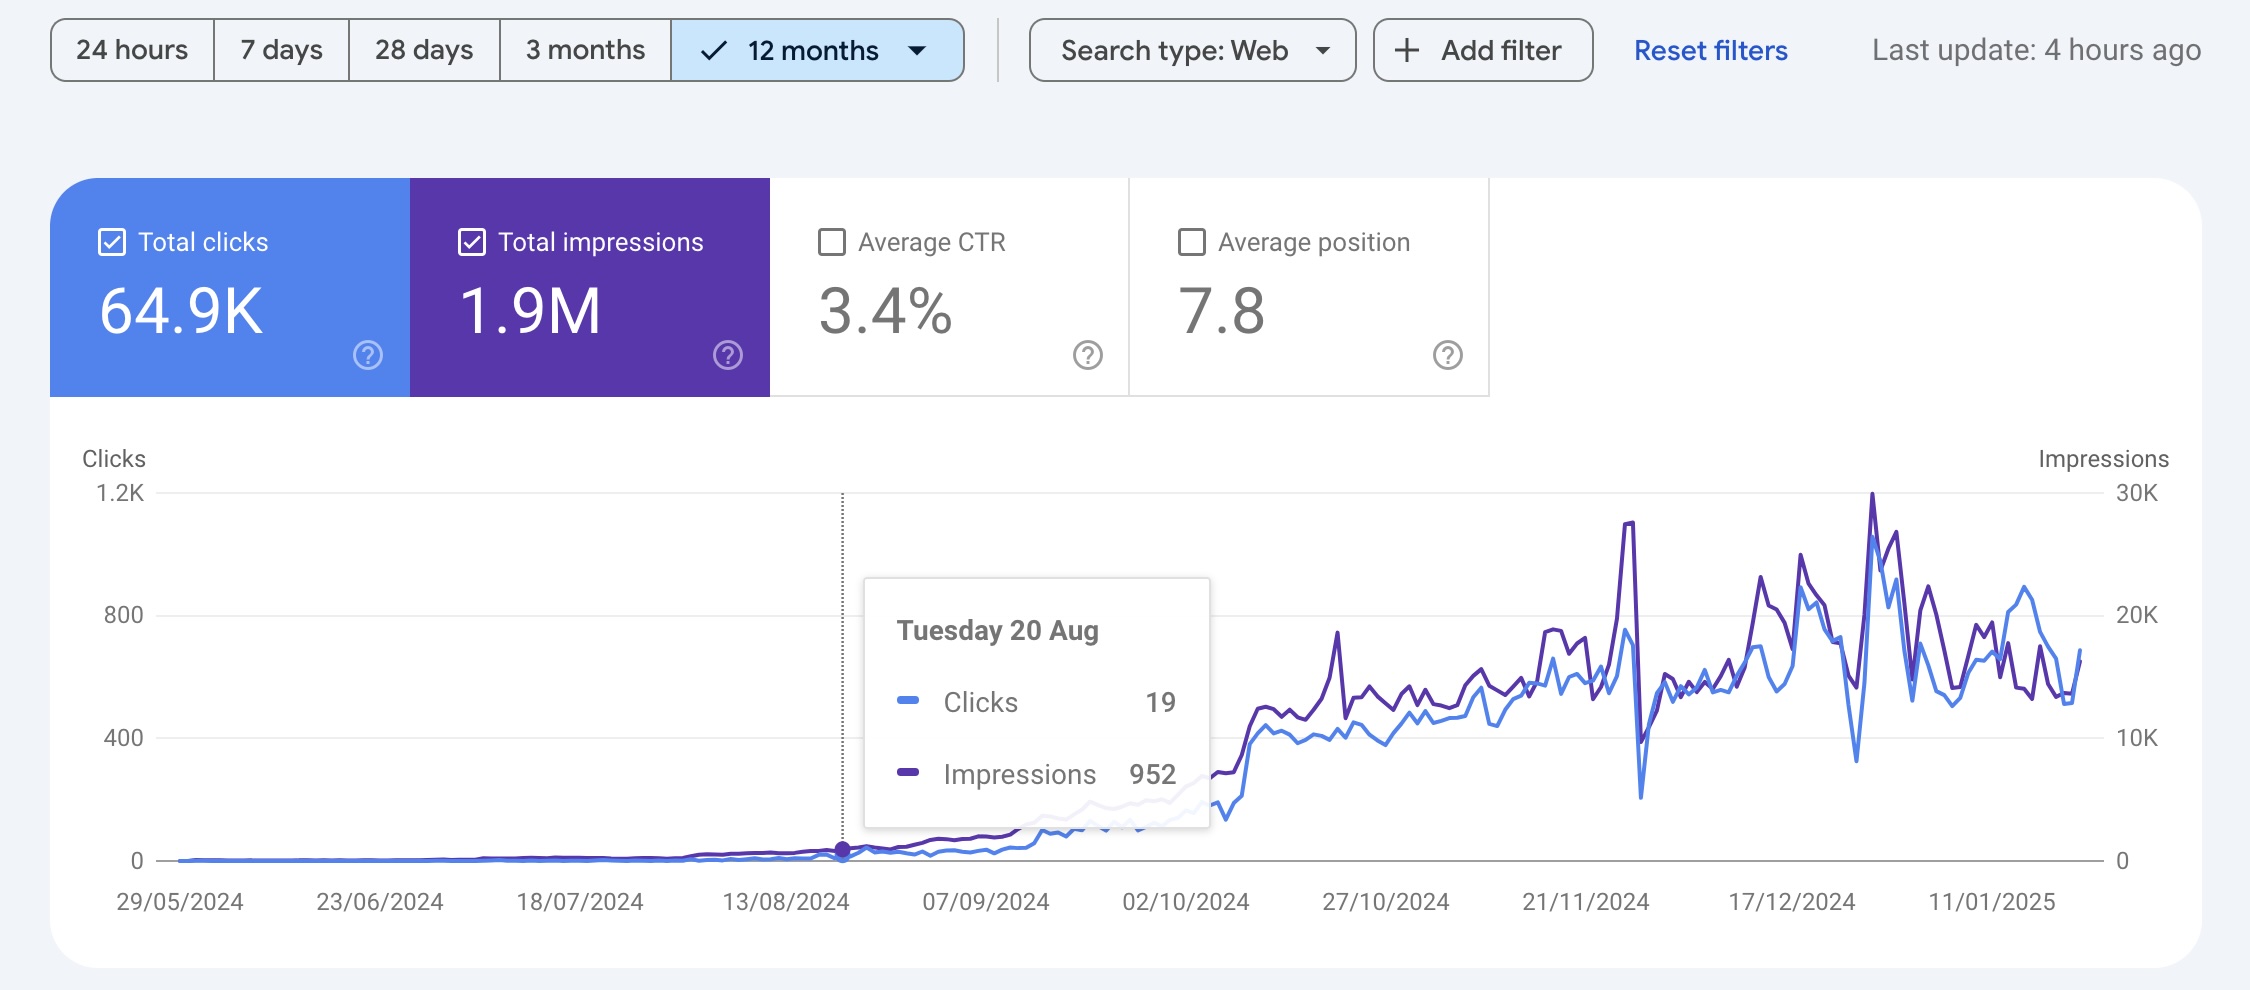Click the plus icon in Add filter
Image resolution: width=2250 pixels, height=990 pixels.
1406,50
